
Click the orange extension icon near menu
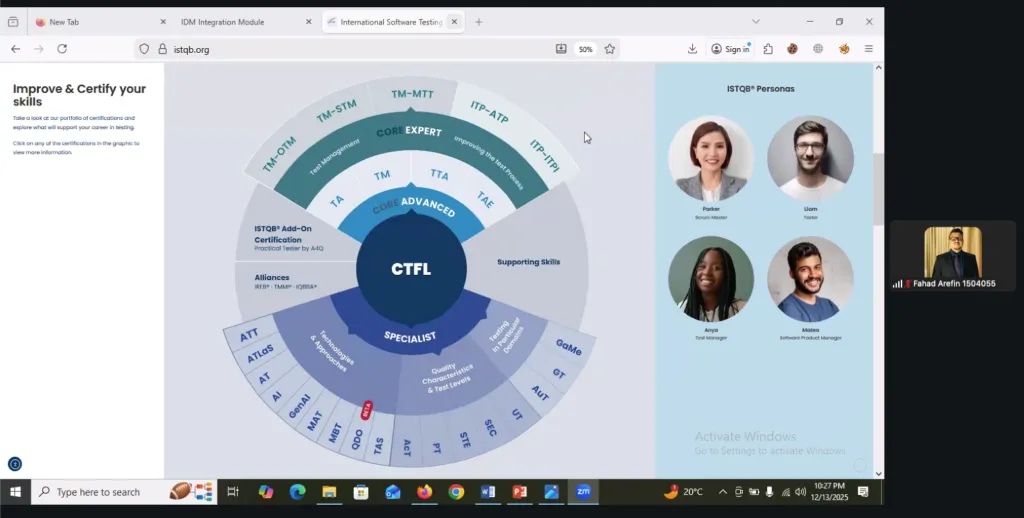pyautogui.click(x=844, y=49)
